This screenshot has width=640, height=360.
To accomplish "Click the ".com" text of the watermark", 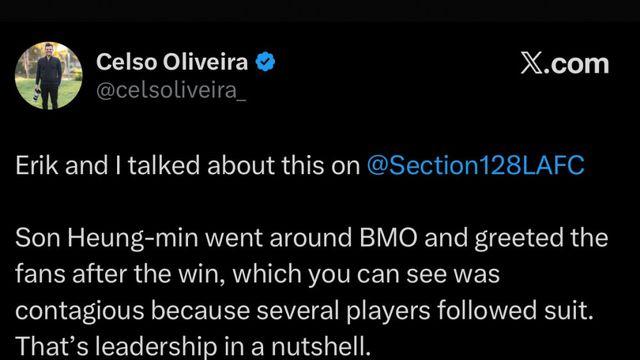I will point(576,64).
